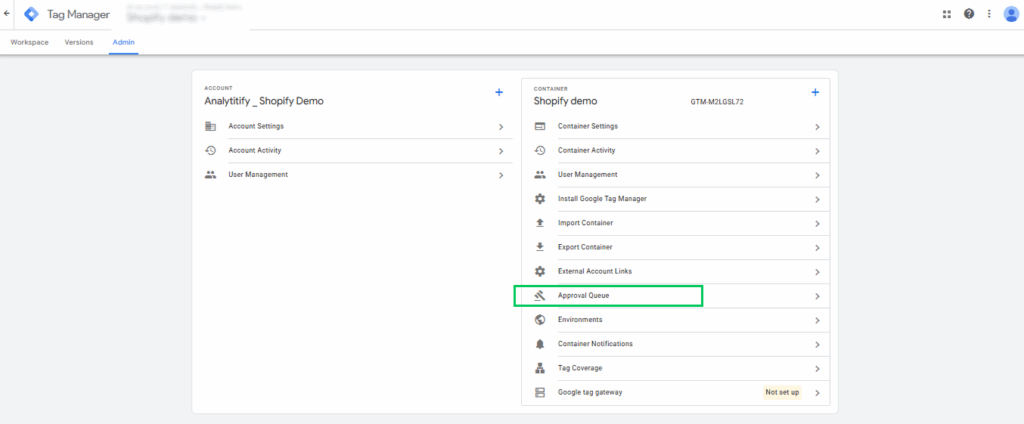Open External Account Links entry
The width and height of the screenshot is (1024, 424).
coord(595,271)
